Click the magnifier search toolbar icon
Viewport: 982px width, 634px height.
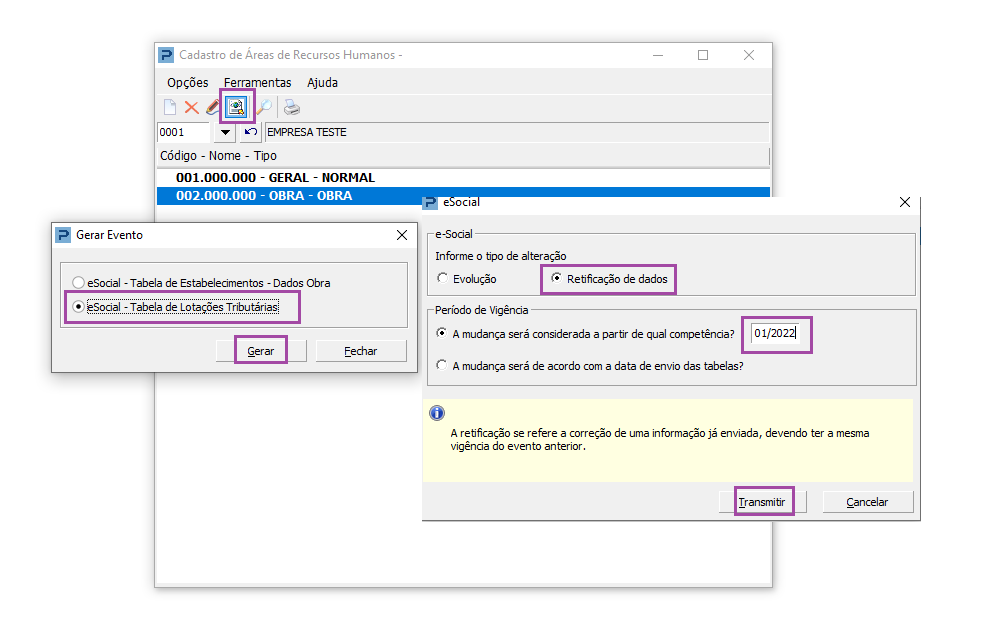[265, 108]
